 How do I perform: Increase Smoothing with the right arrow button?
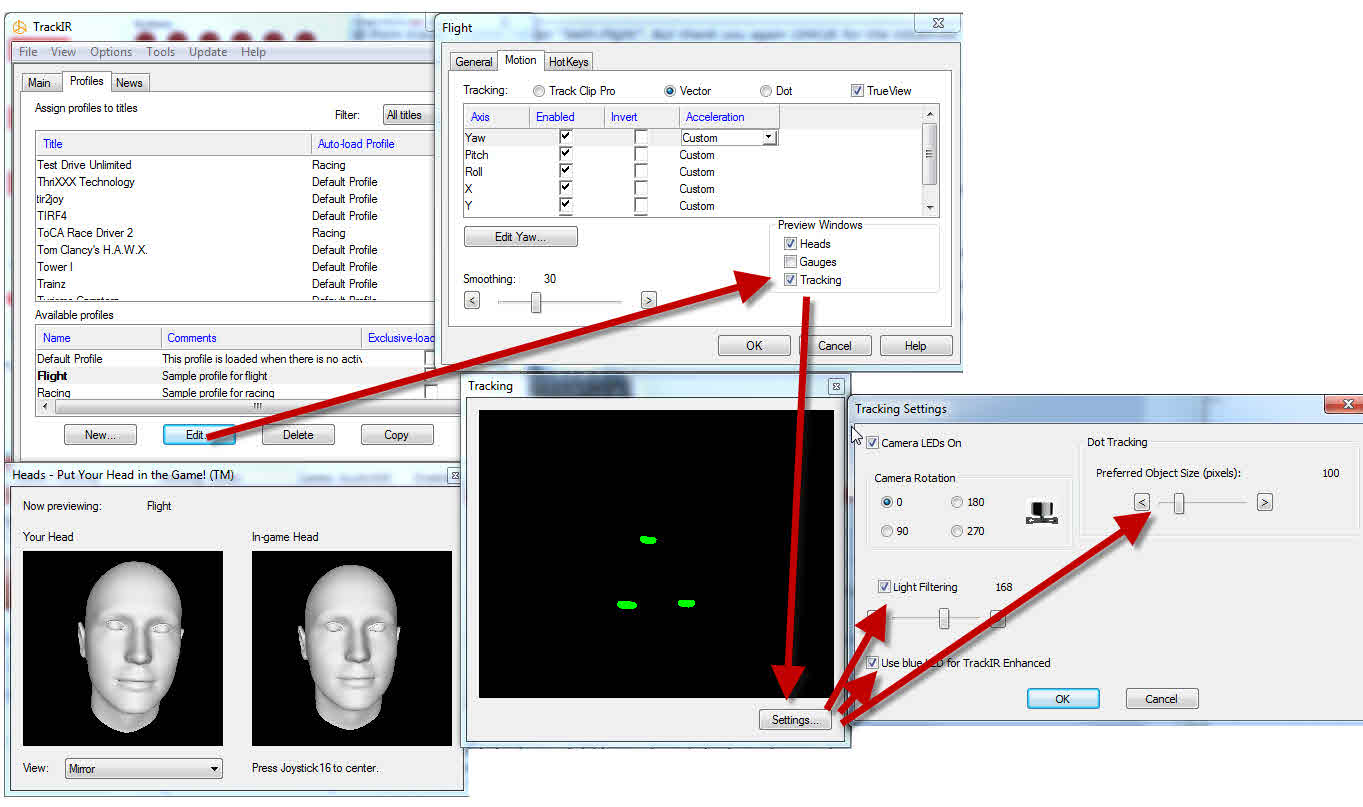pyautogui.click(x=648, y=300)
